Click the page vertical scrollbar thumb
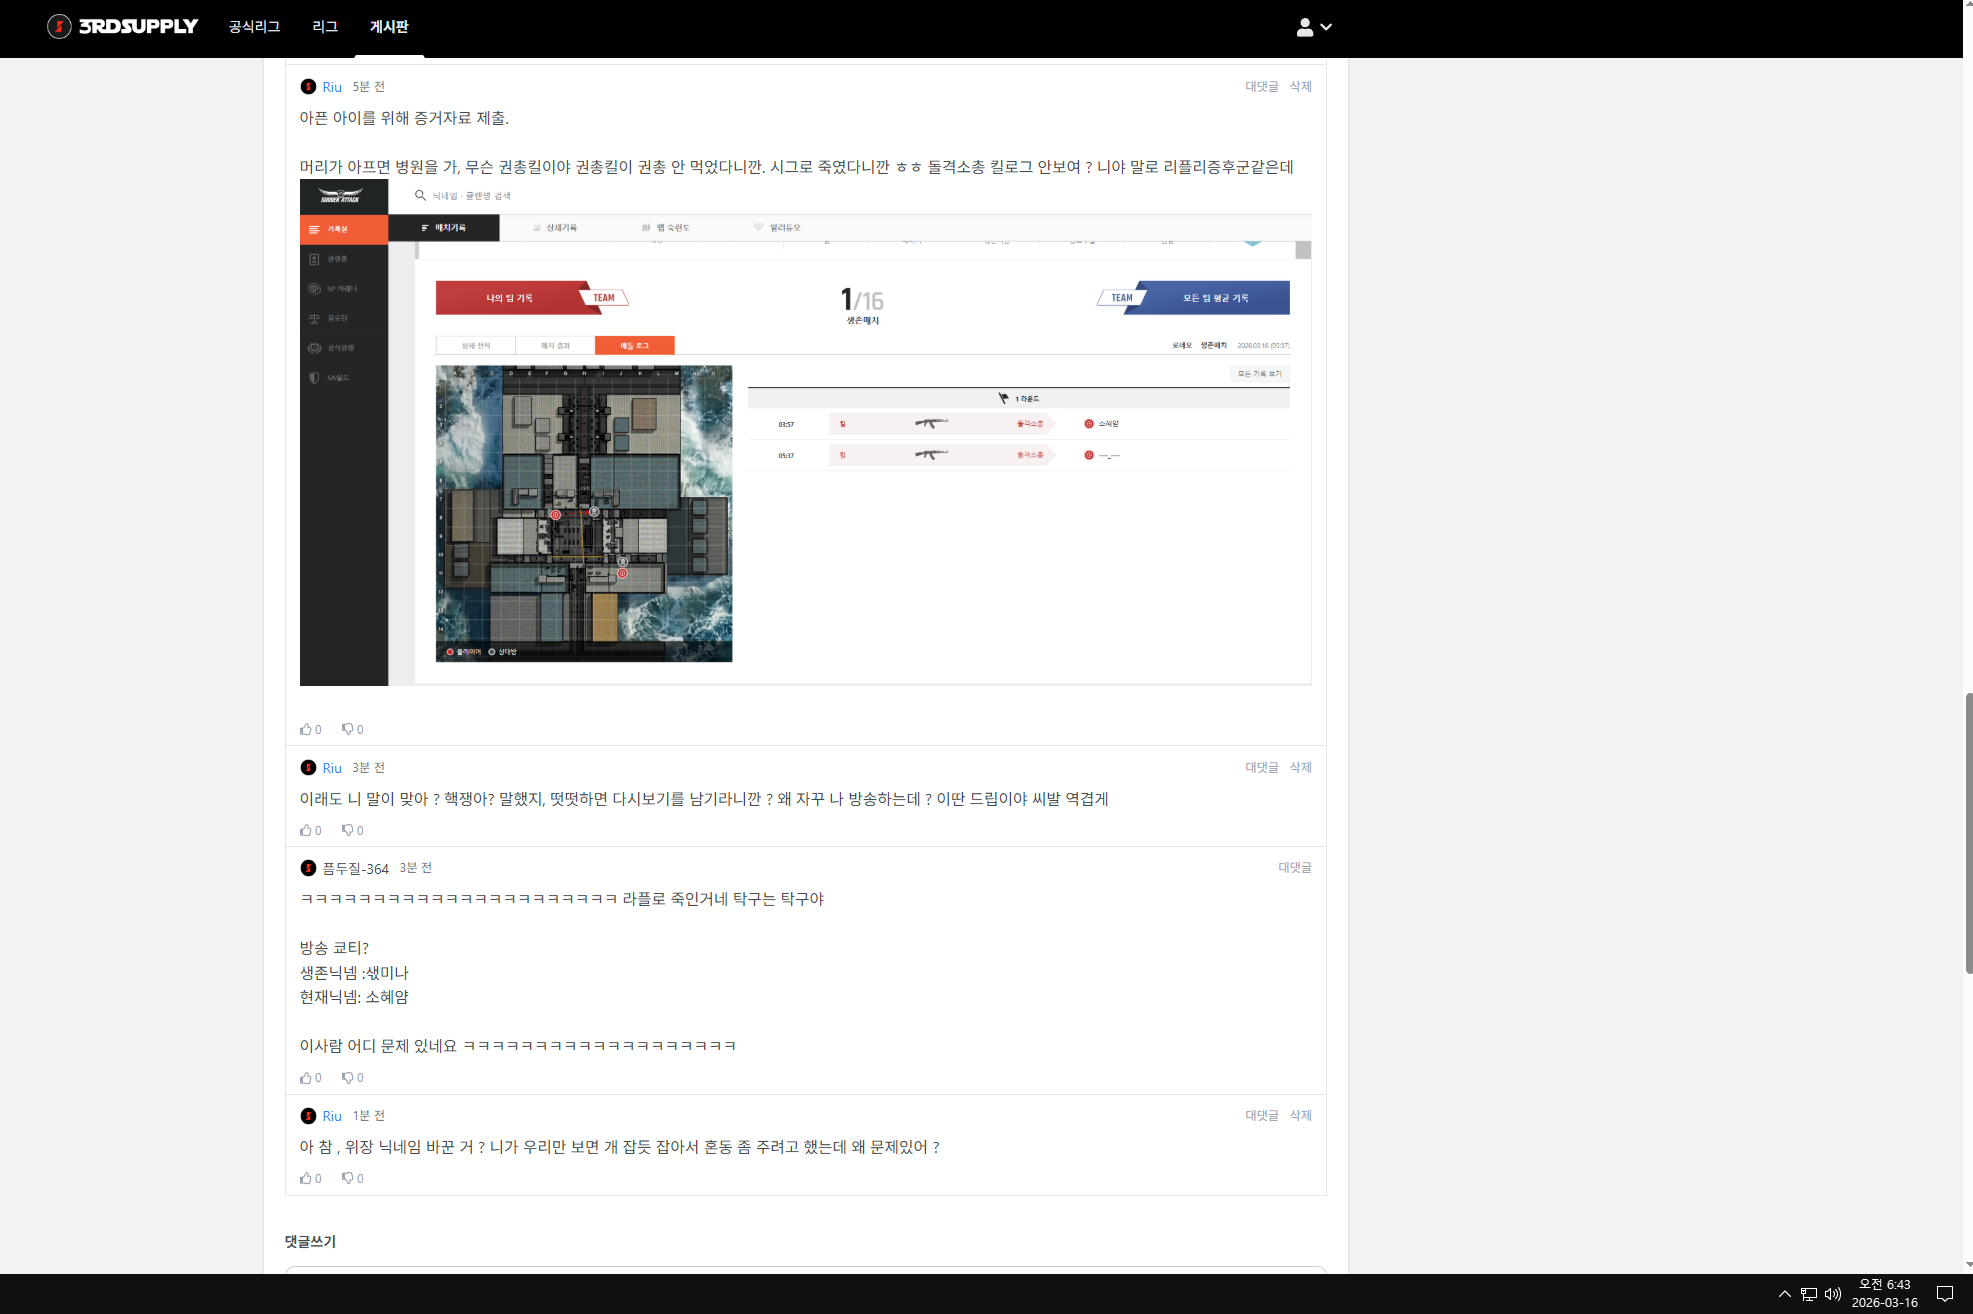 pos(1968,832)
